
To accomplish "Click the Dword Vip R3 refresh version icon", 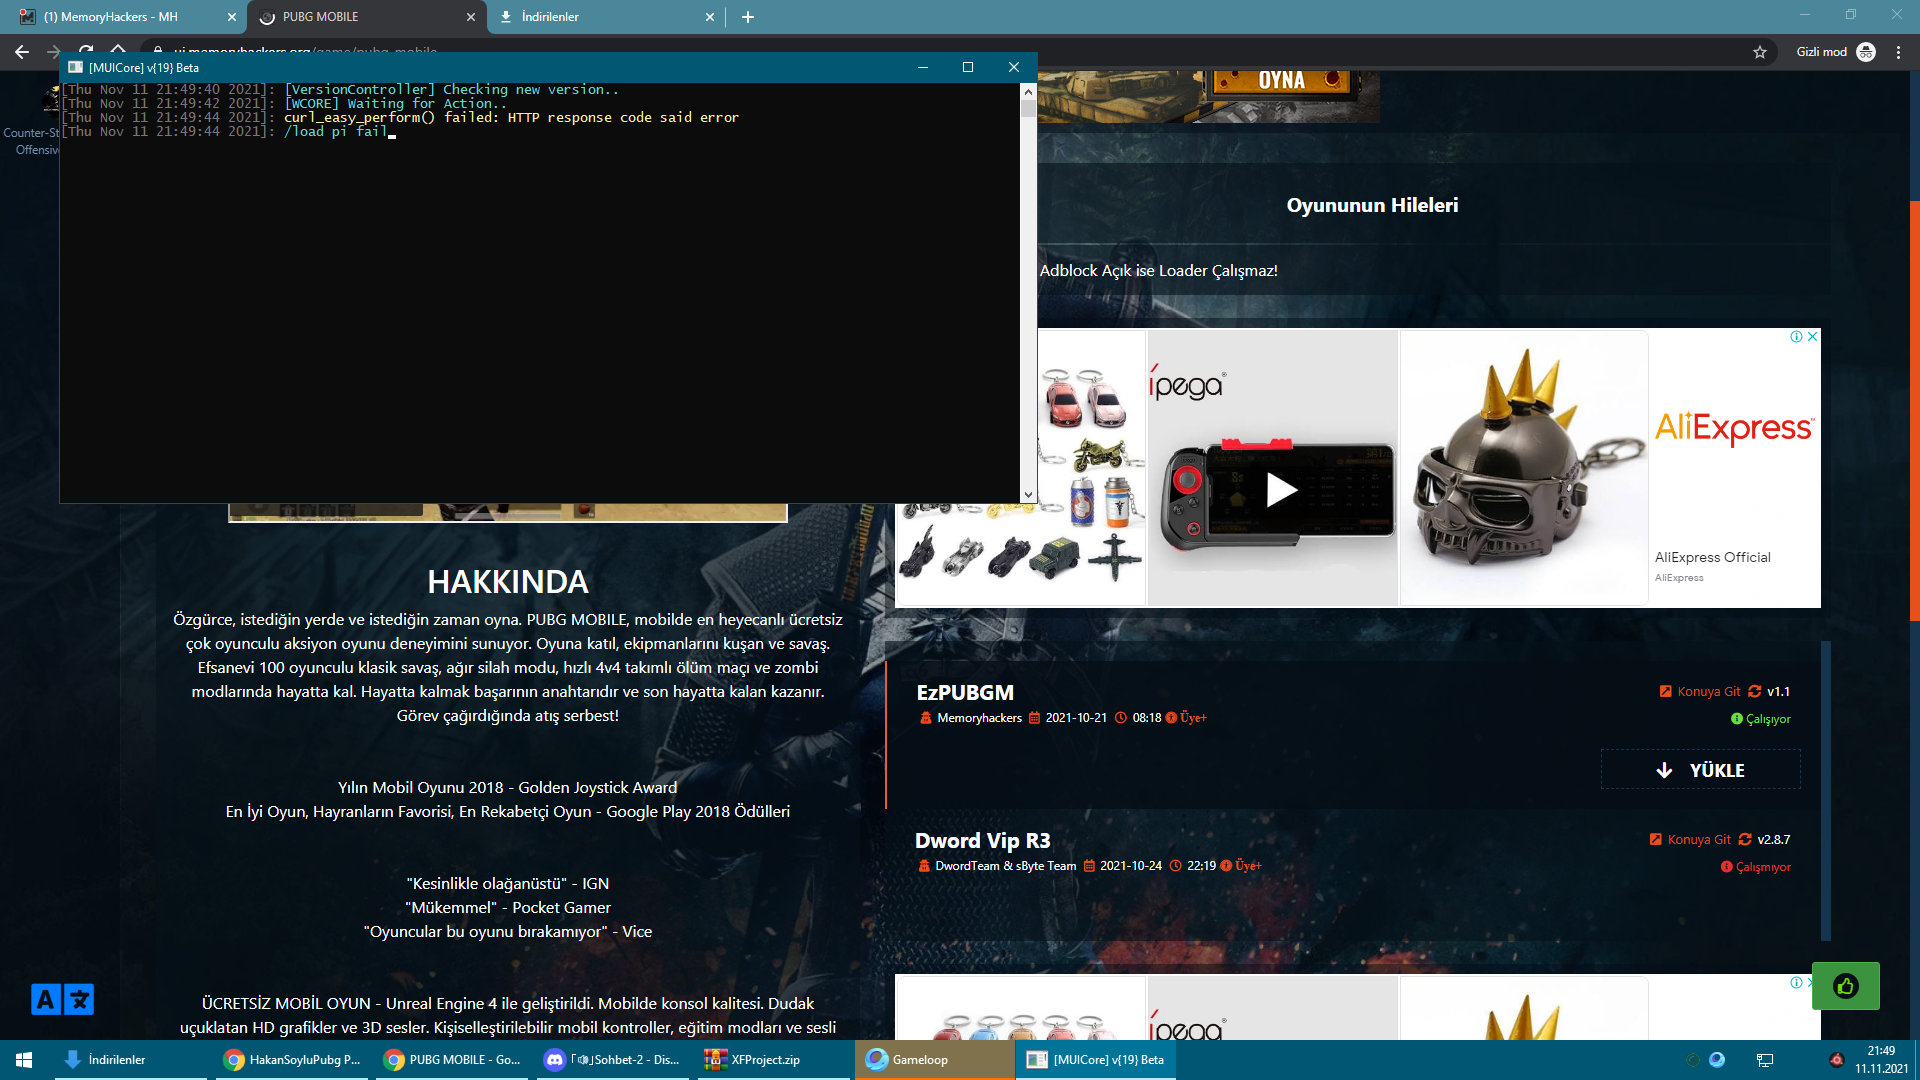I will pos(1745,839).
